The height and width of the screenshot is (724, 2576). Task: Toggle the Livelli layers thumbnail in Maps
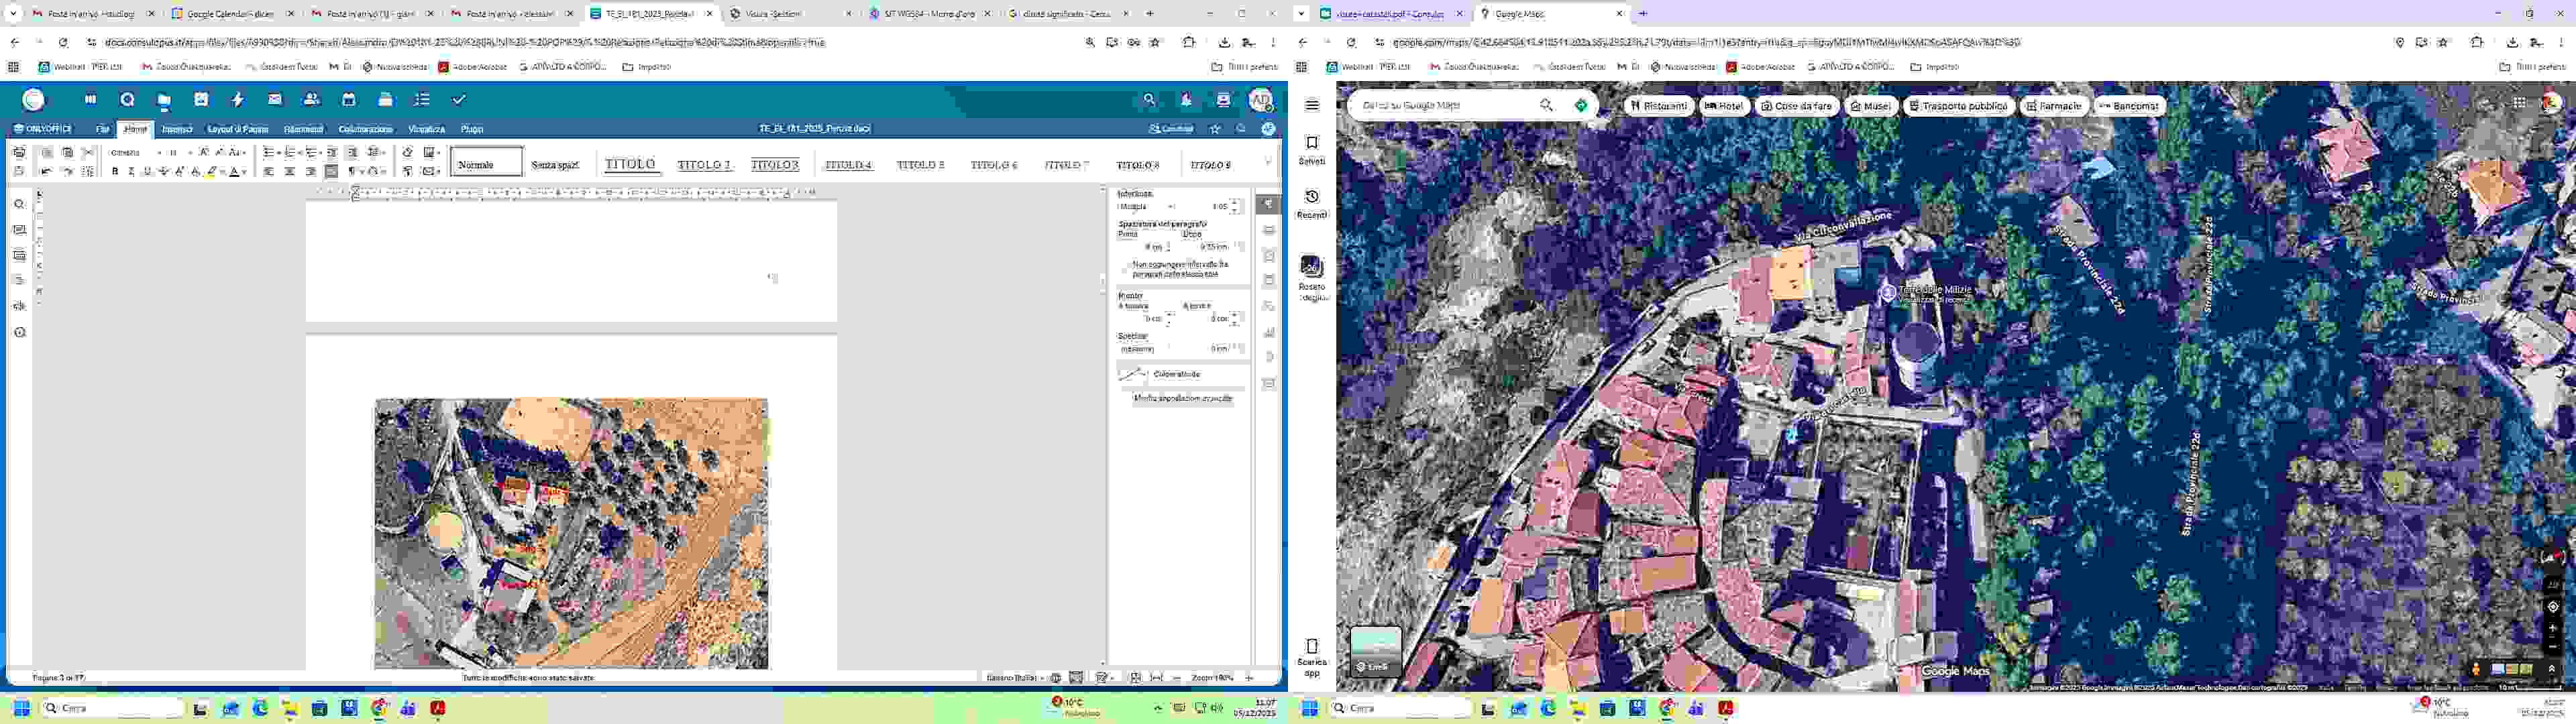(1375, 651)
